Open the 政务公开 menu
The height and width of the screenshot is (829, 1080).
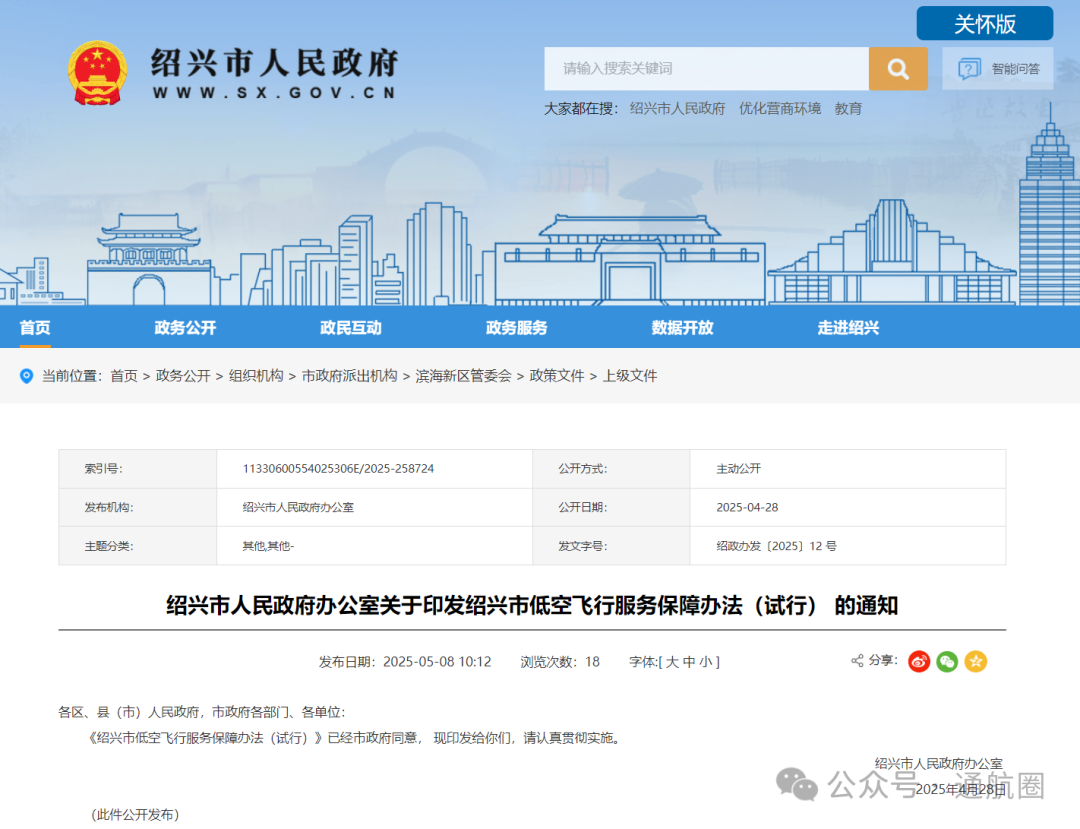point(184,327)
